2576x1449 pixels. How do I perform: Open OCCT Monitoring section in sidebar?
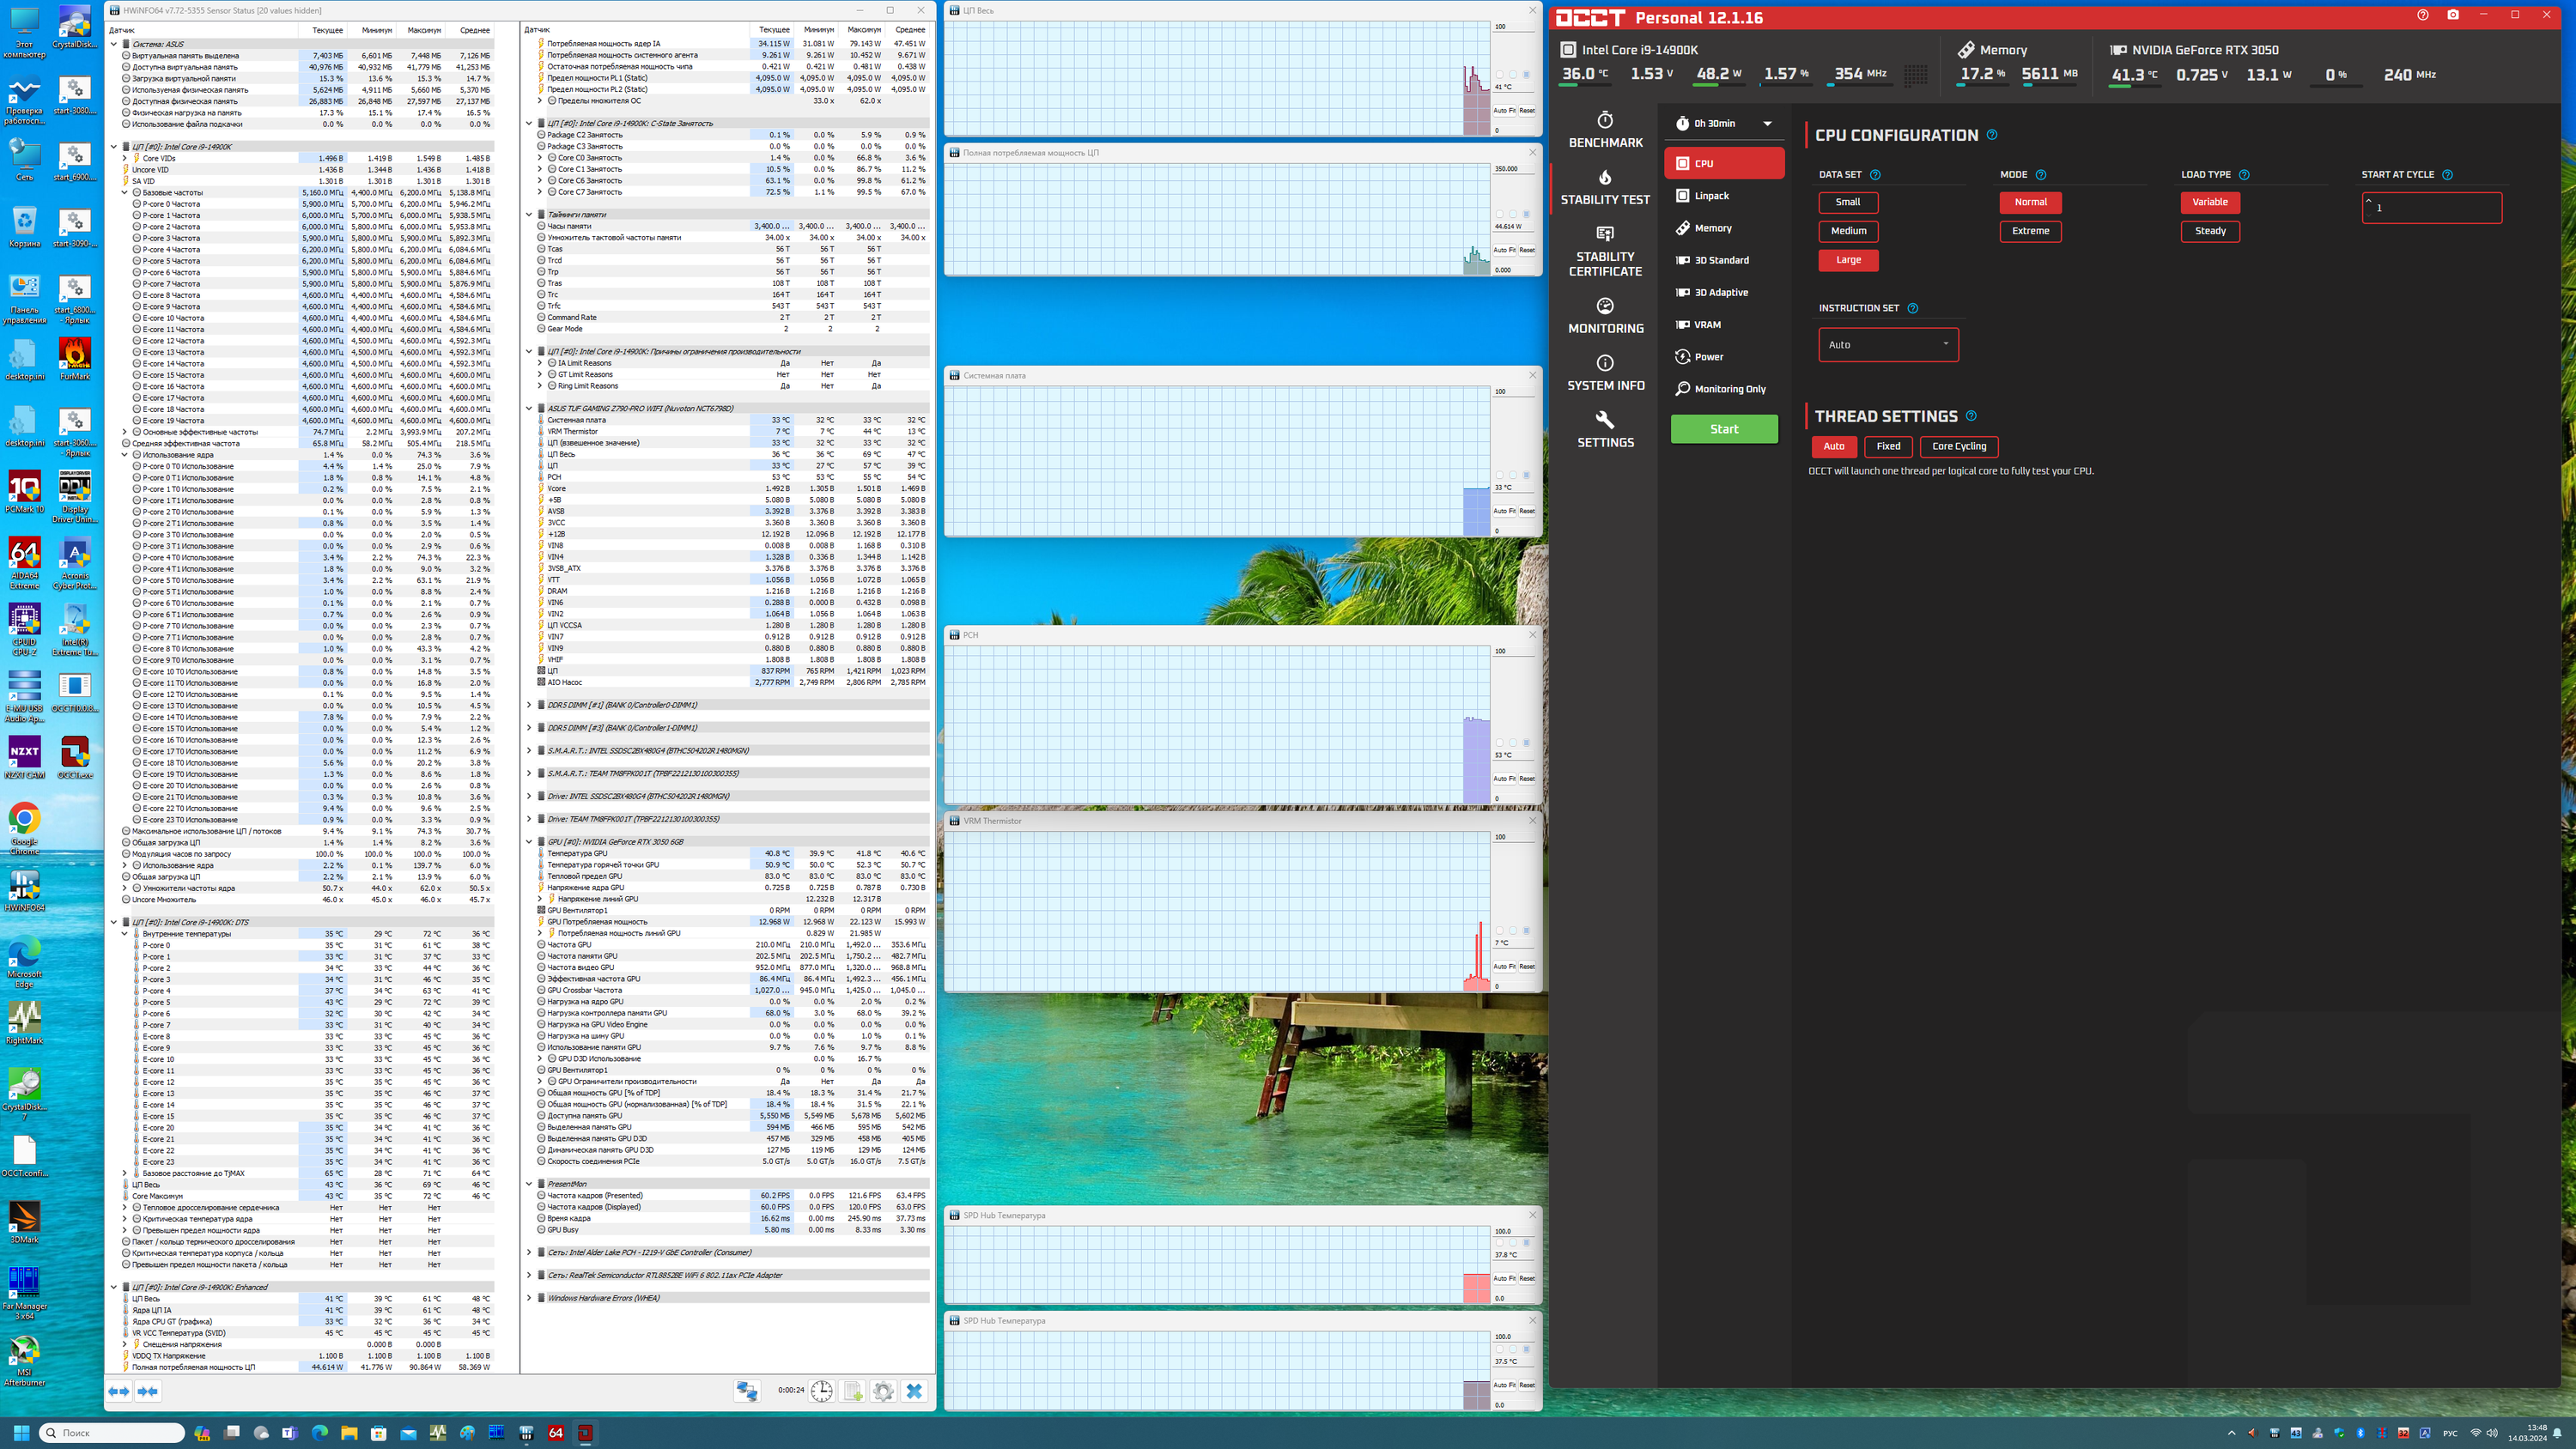pos(1605,316)
